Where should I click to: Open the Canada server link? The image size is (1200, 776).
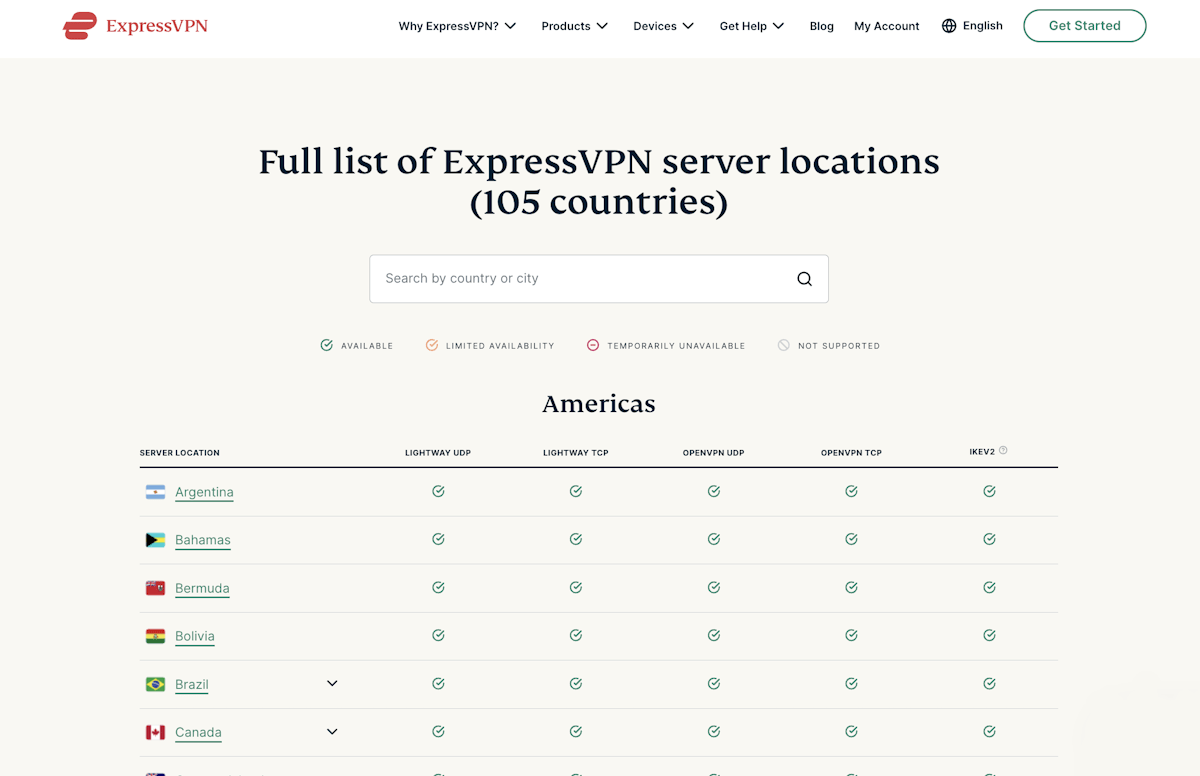click(198, 732)
